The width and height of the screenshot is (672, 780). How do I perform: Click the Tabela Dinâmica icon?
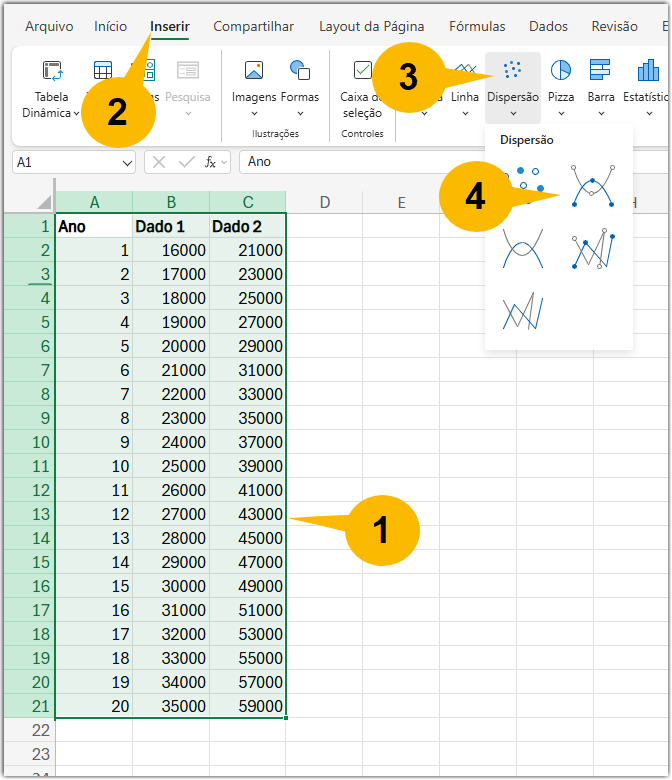[52, 70]
